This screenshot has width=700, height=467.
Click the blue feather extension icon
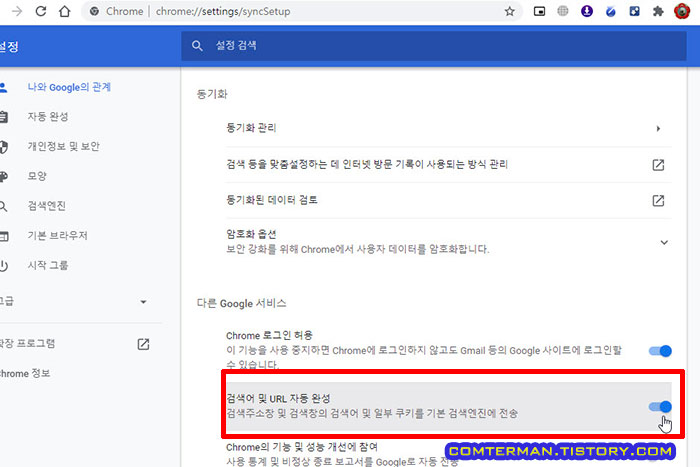tap(611, 12)
